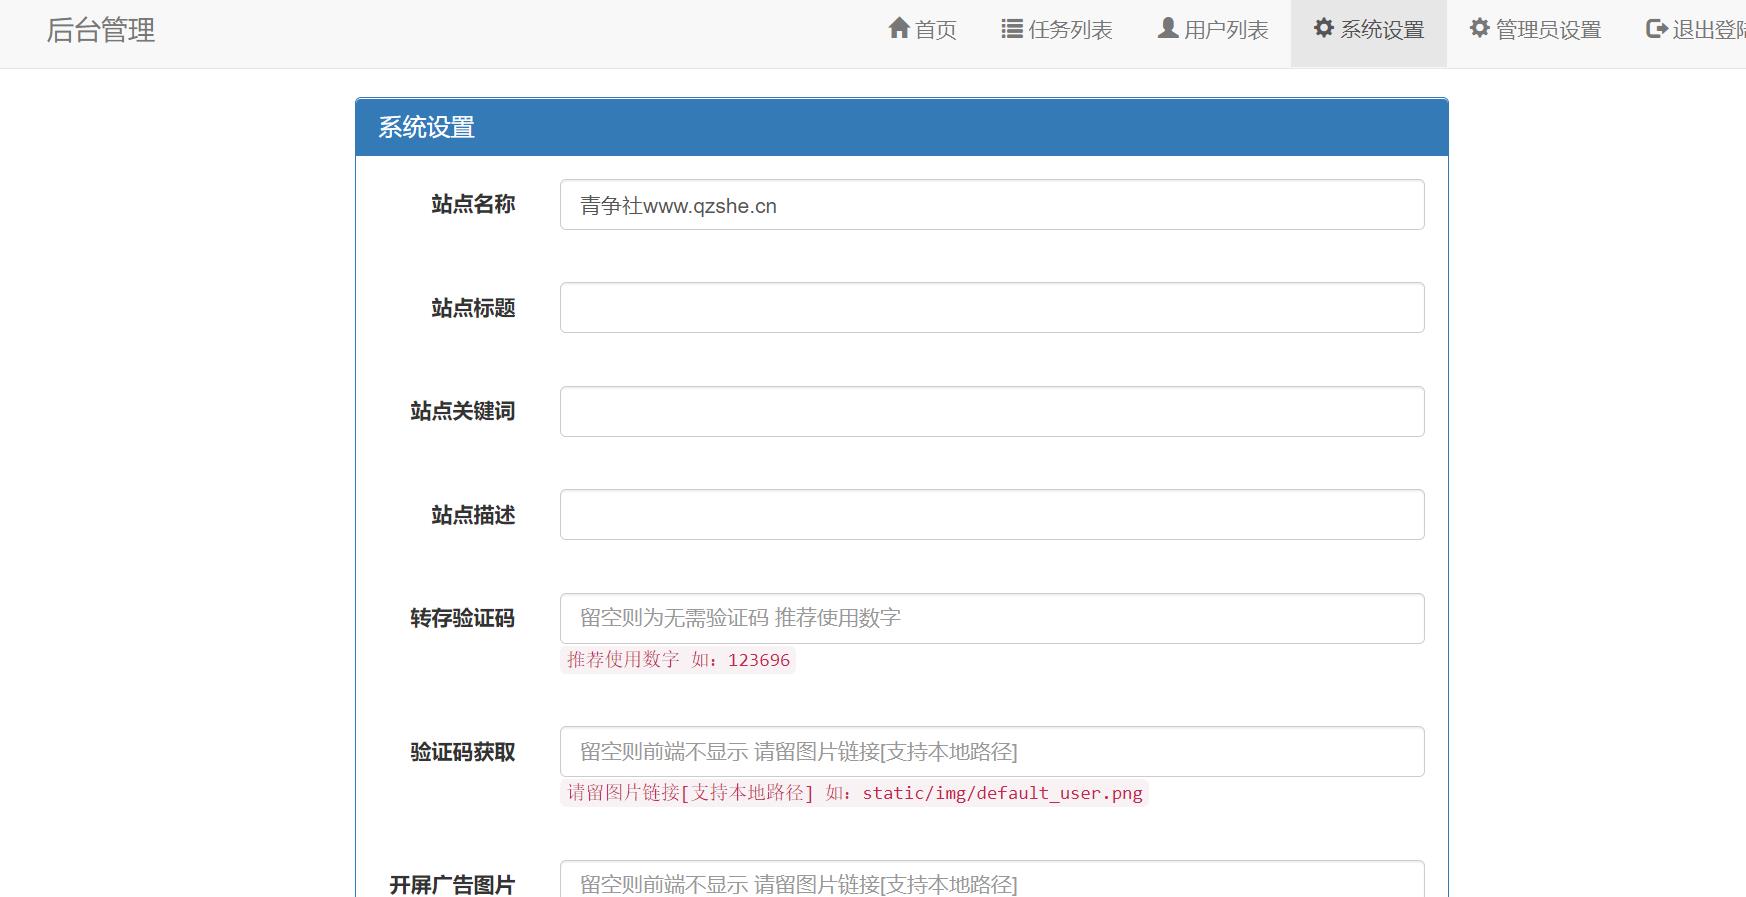1746x897 pixels.
Task: Focus the 站点名称 input field
Action: point(992,205)
